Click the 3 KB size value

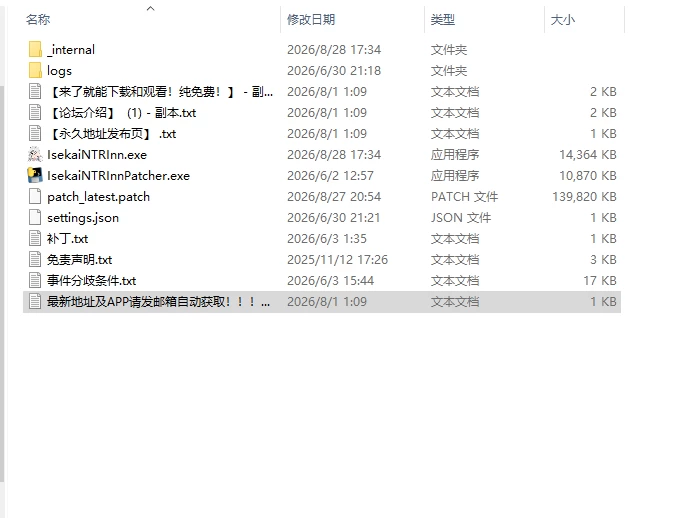[x=603, y=259]
